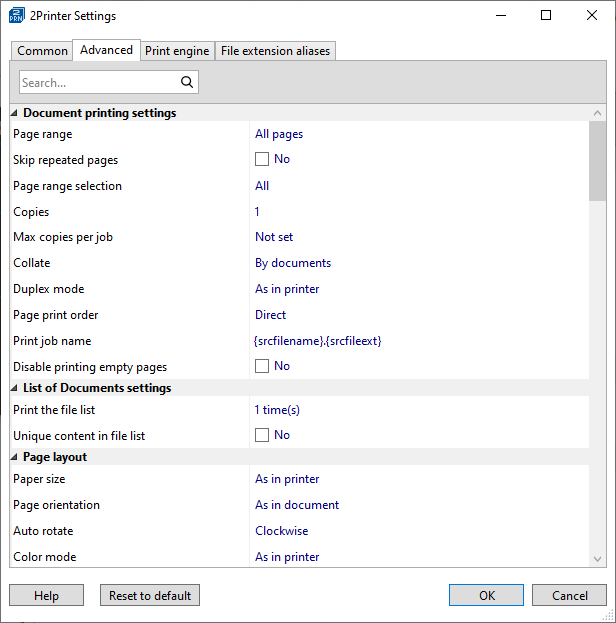Go to File extension aliases tab
This screenshot has height=623, width=616.
(275, 51)
